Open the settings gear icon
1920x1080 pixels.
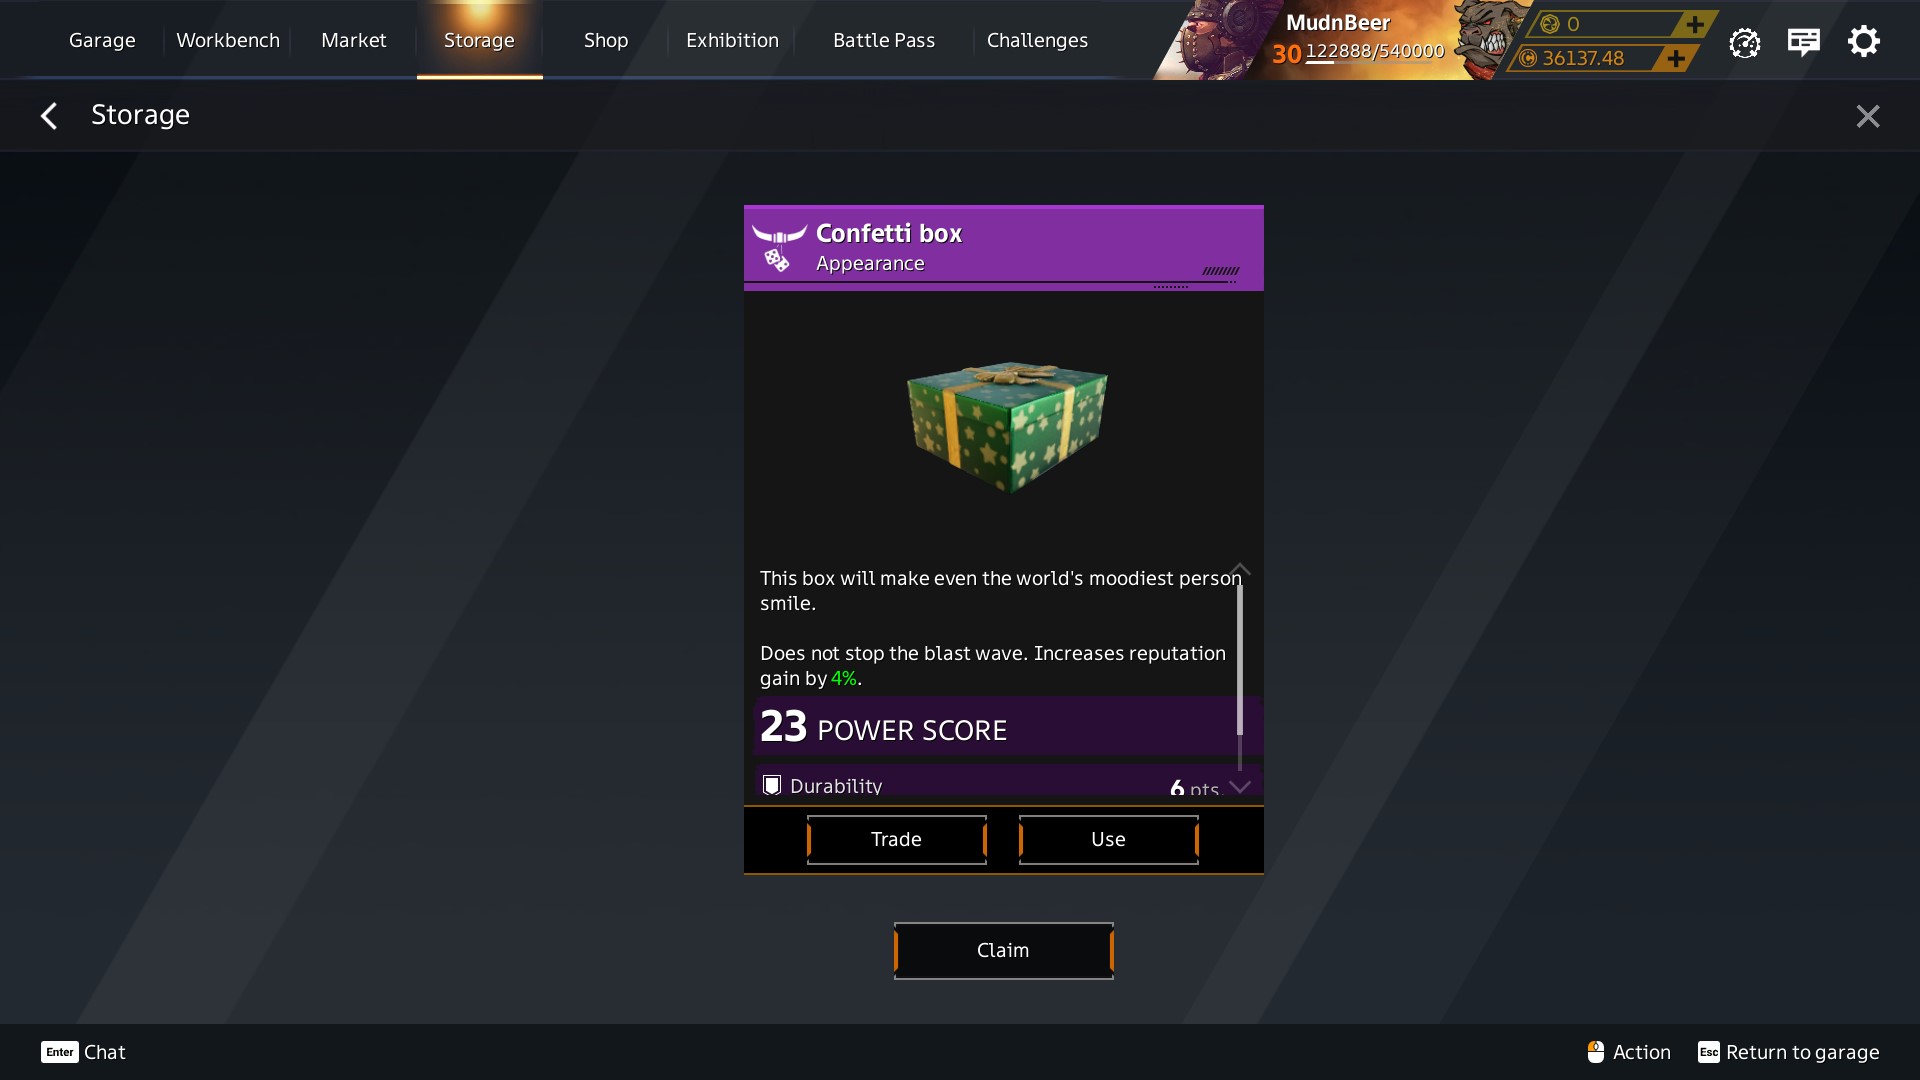coord(1863,41)
